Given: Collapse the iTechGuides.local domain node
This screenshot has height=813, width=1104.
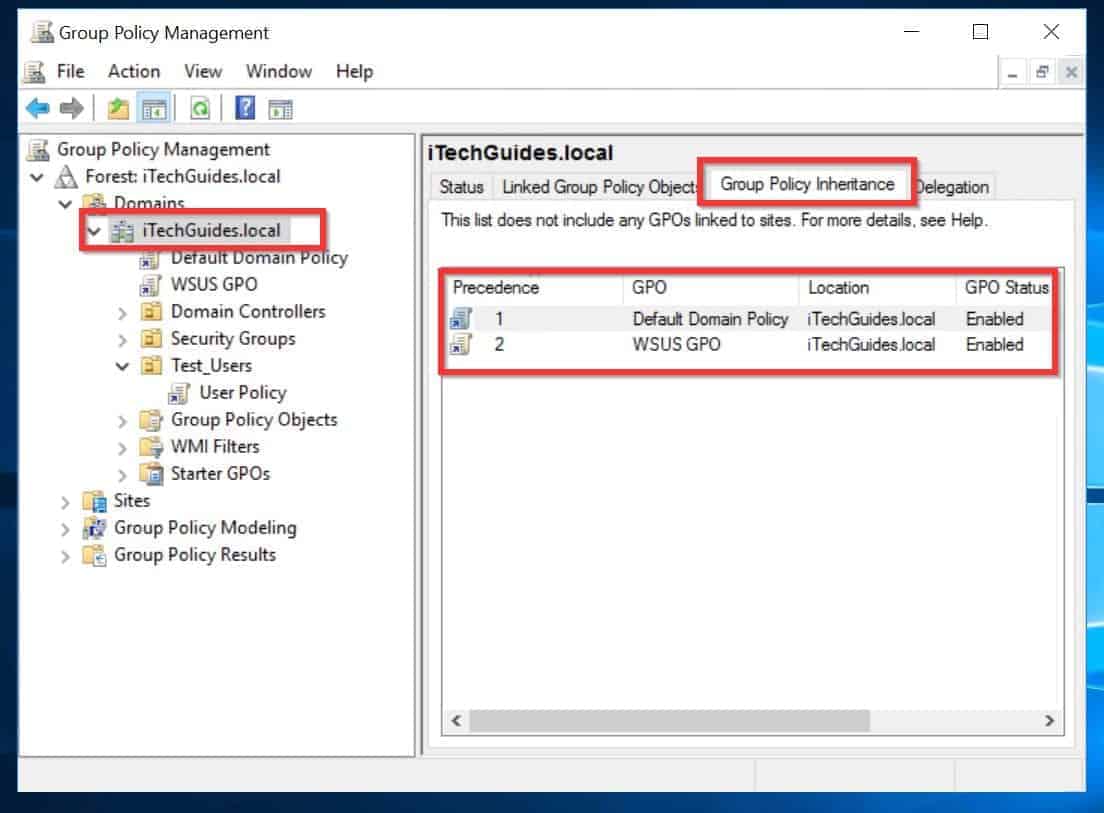Looking at the screenshot, I should pos(93,230).
